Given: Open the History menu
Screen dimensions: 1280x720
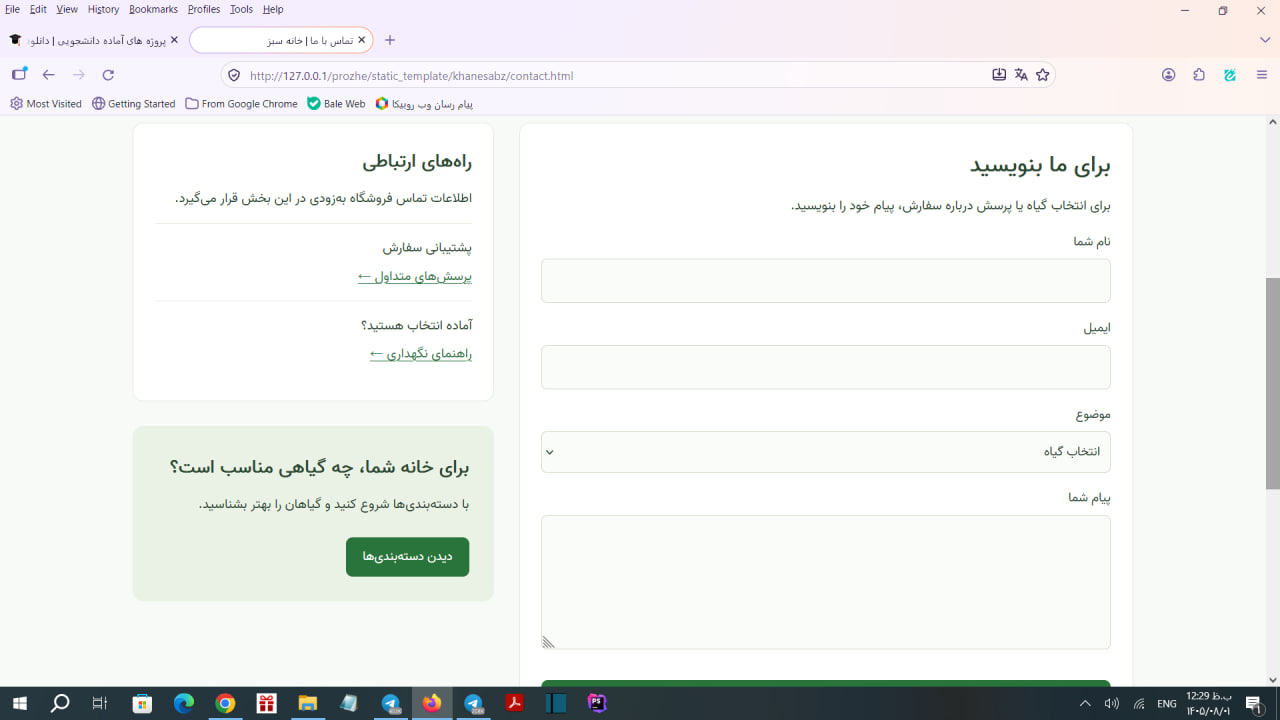Looking at the screenshot, I should (x=103, y=9).
